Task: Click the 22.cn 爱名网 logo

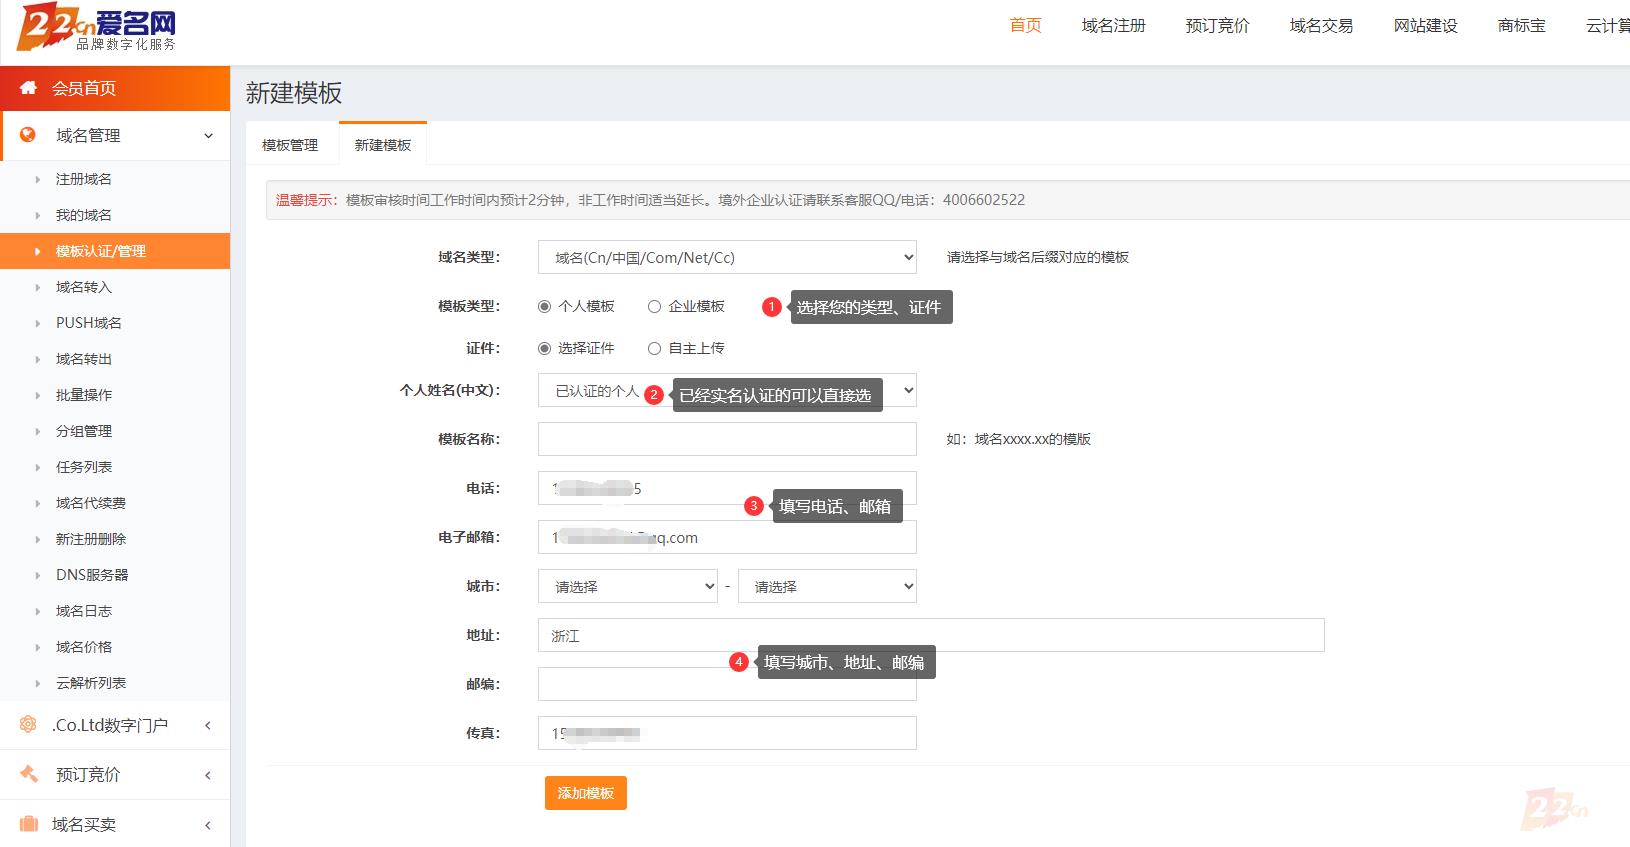Action: [x=97, y=28]
